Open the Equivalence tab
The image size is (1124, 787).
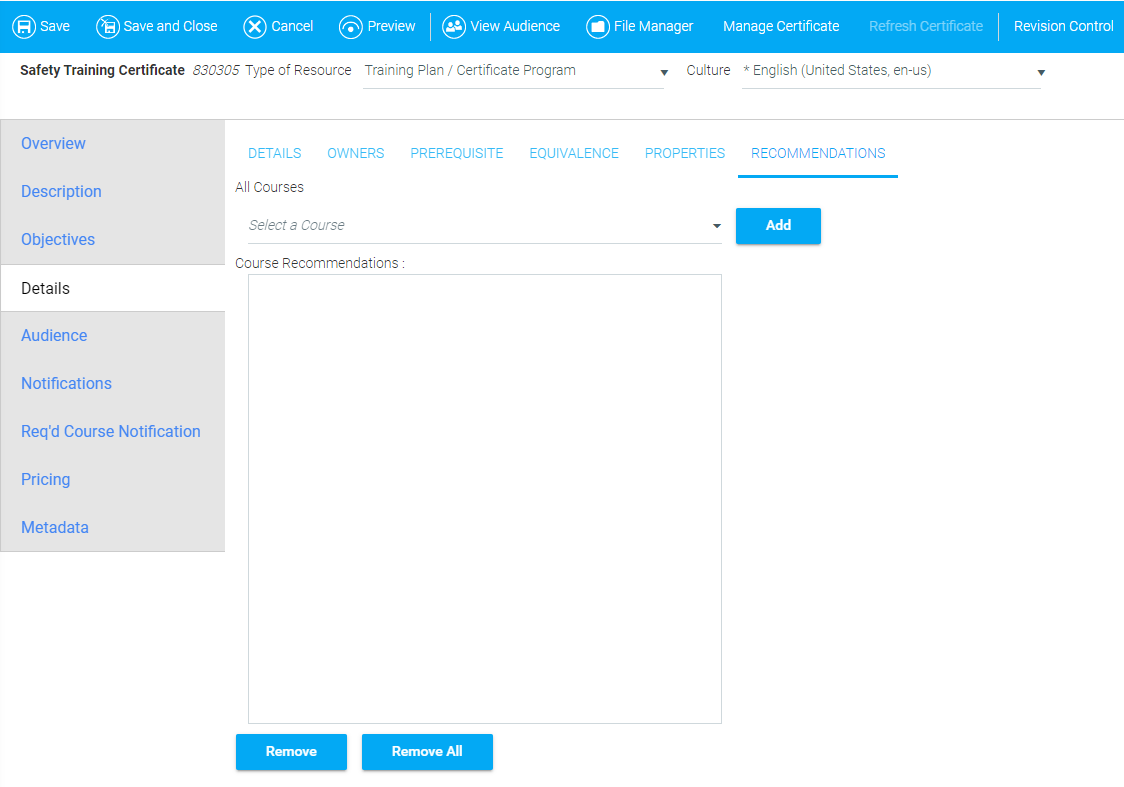574,154
